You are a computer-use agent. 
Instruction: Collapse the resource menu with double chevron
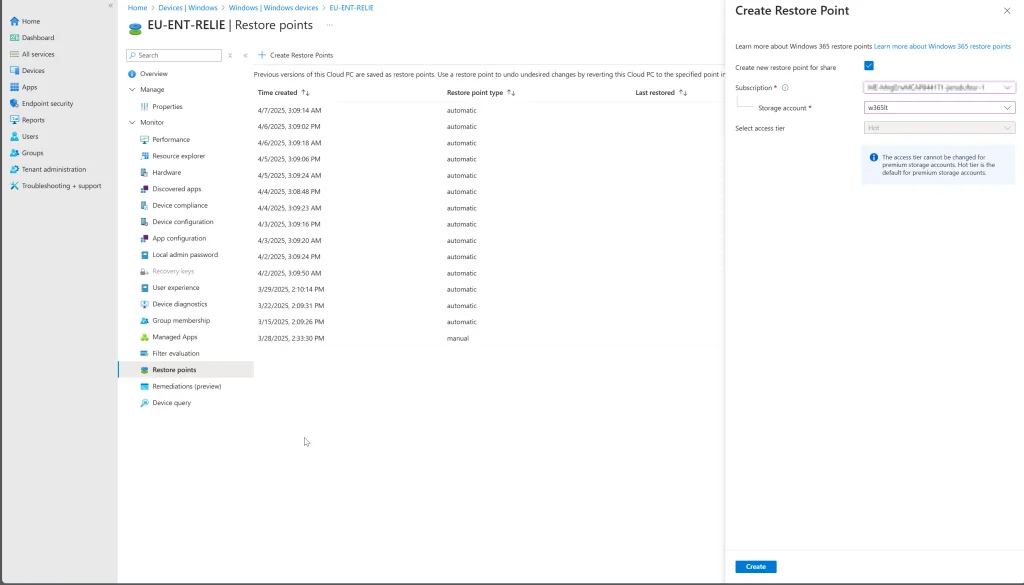pyautogui.click(x=246, y=55)
